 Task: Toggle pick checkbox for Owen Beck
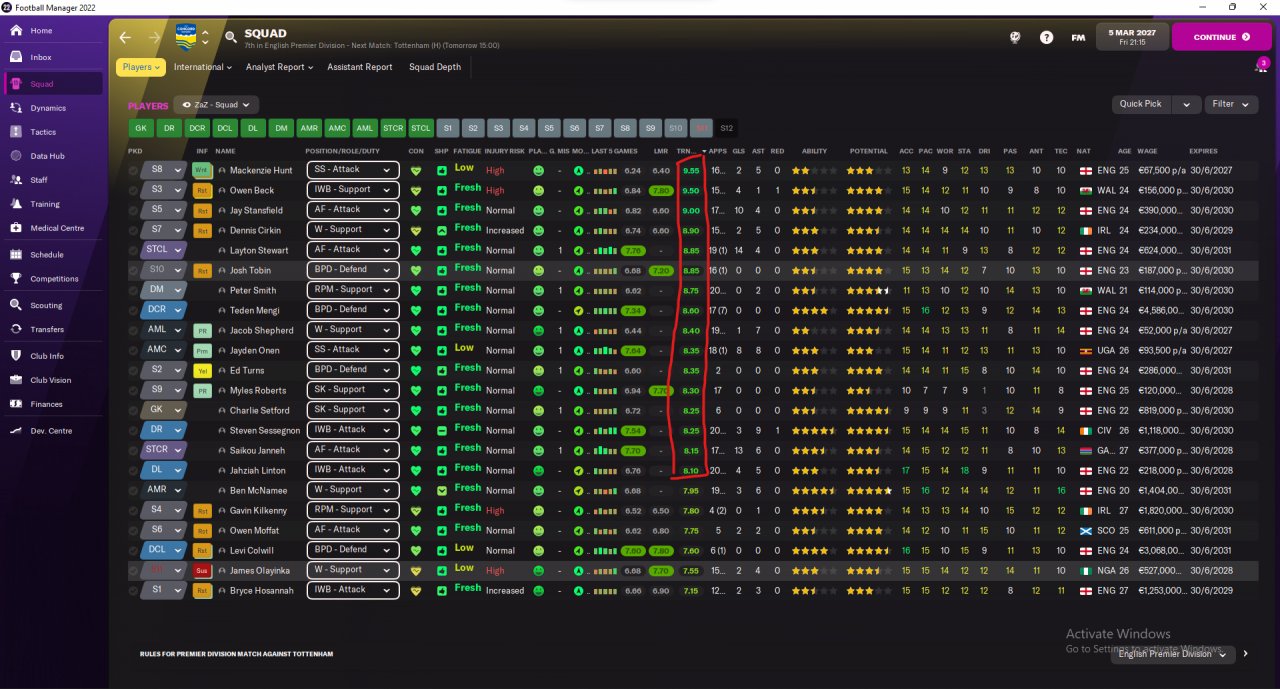133,190
